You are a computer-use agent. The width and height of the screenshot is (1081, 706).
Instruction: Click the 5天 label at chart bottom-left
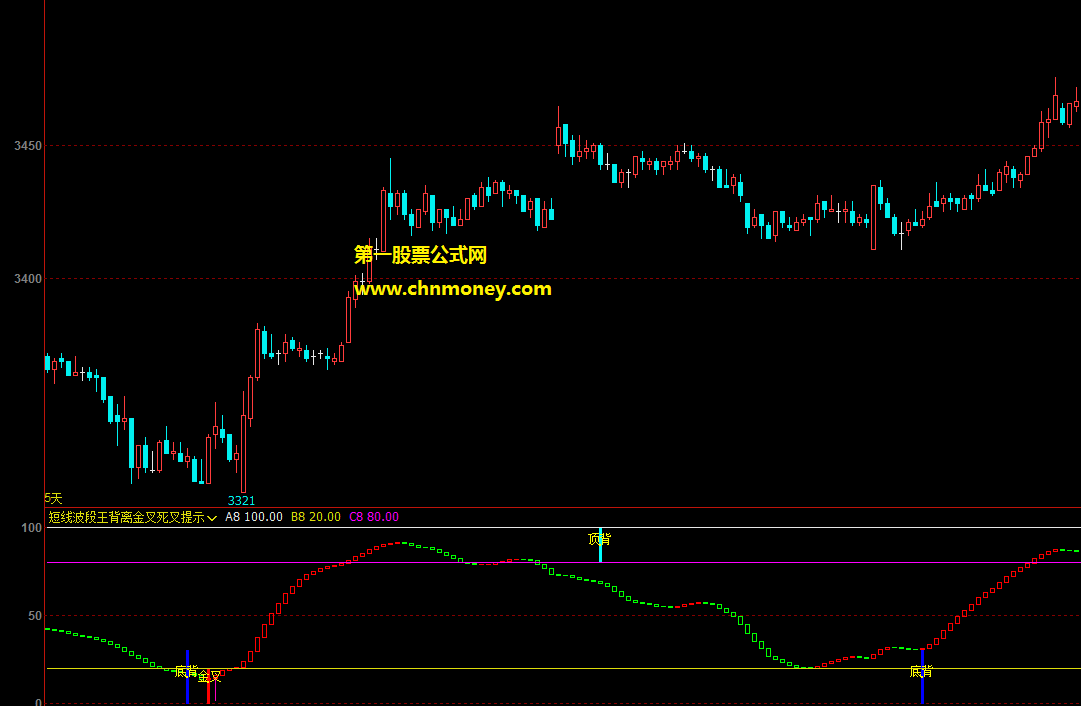coord(54,498)
